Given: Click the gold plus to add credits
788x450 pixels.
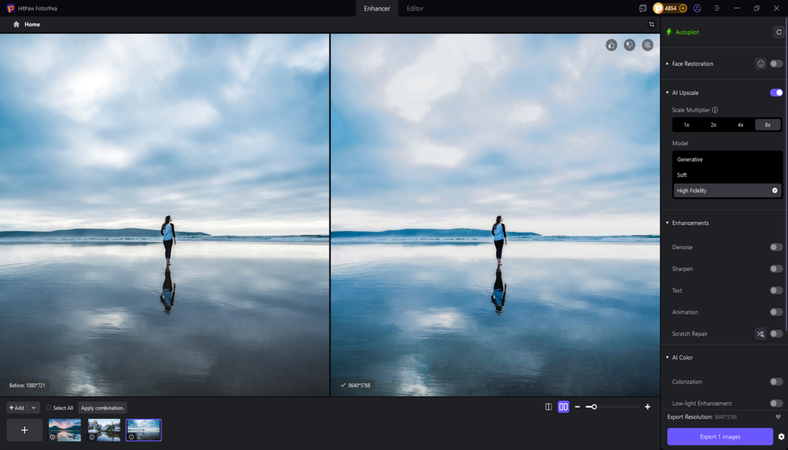Looking at the screenshot, I should (x=682, y=9).
